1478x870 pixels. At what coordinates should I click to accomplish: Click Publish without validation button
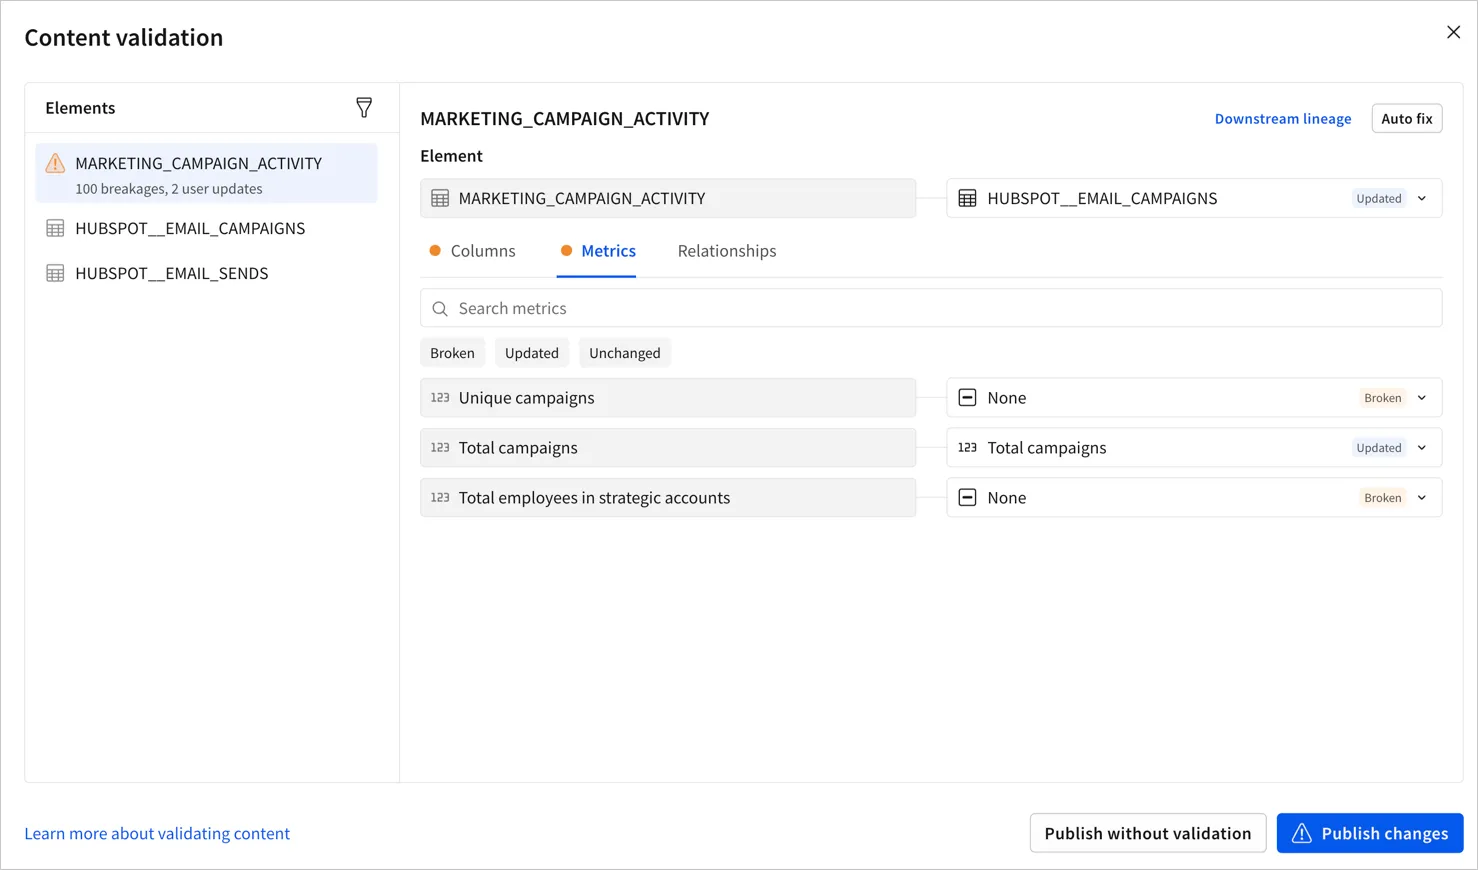1148,833
